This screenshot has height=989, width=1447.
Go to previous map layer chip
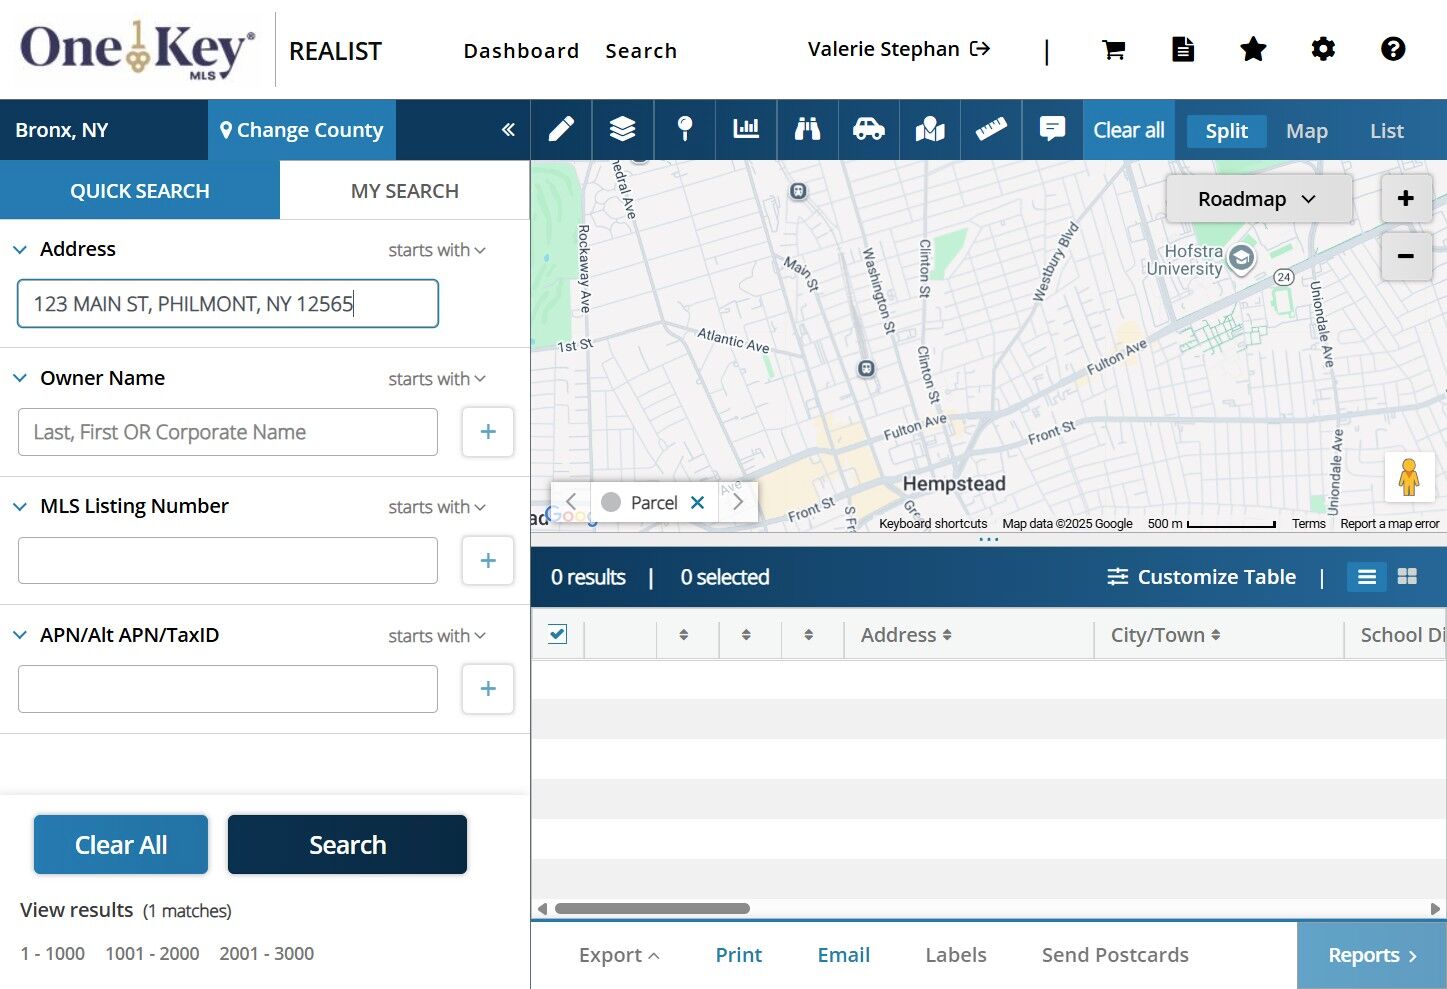tap(571, 502)
